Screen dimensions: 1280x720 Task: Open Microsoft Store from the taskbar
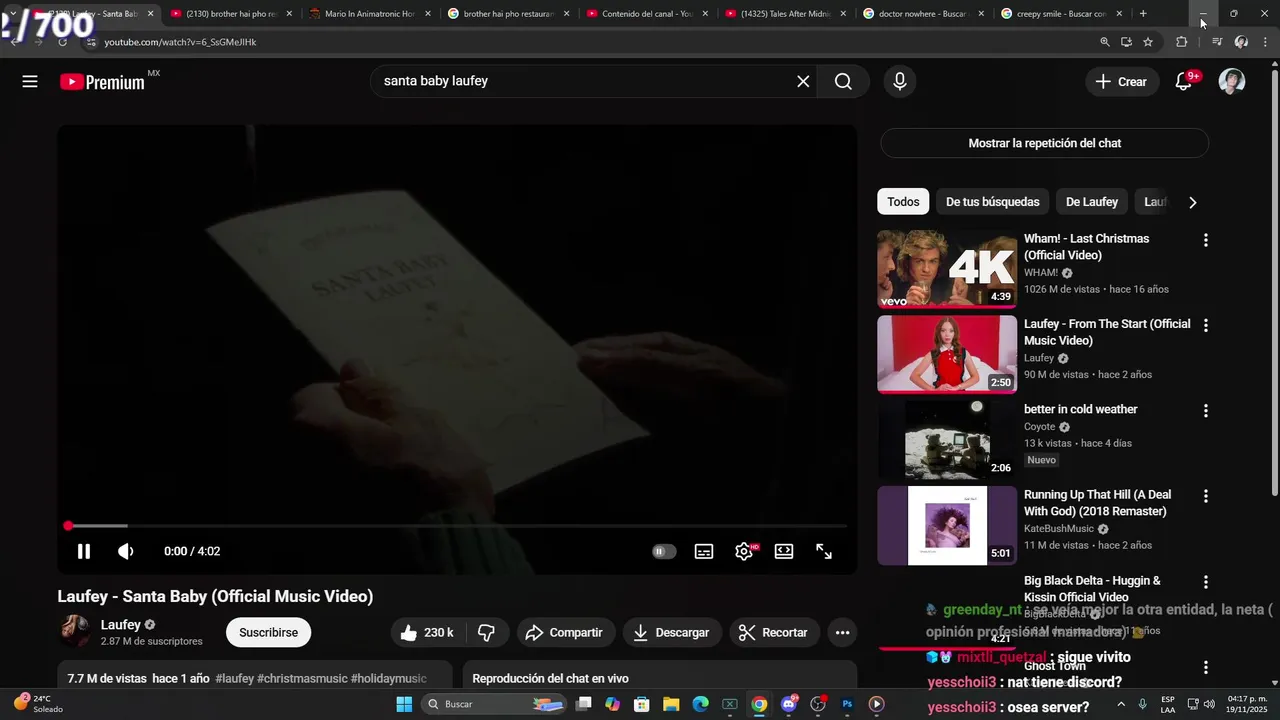[642, 704]
